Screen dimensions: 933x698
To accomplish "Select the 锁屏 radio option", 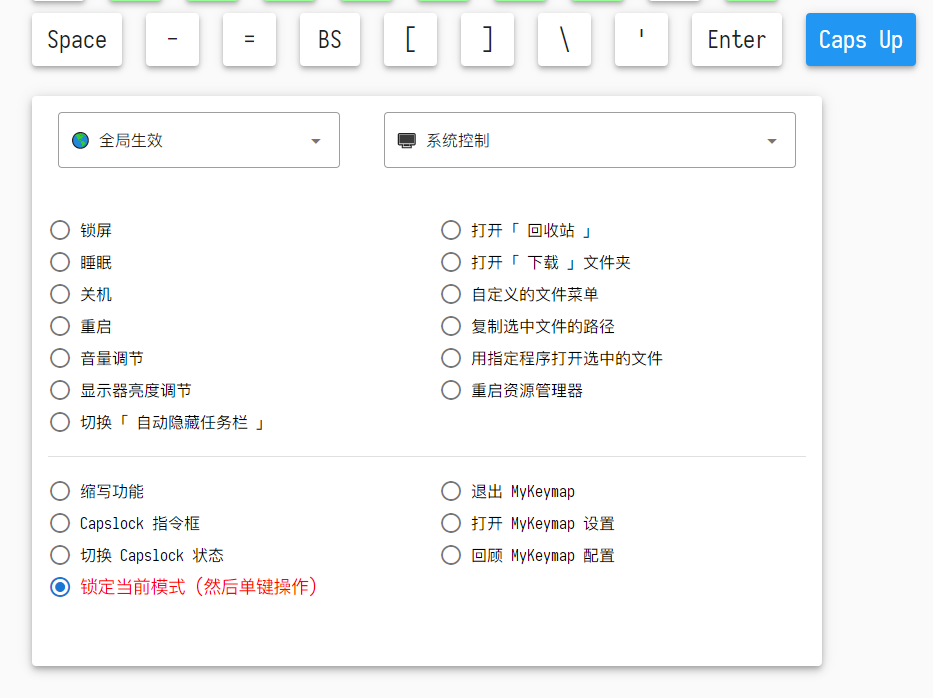I will [x=60, y=230].
